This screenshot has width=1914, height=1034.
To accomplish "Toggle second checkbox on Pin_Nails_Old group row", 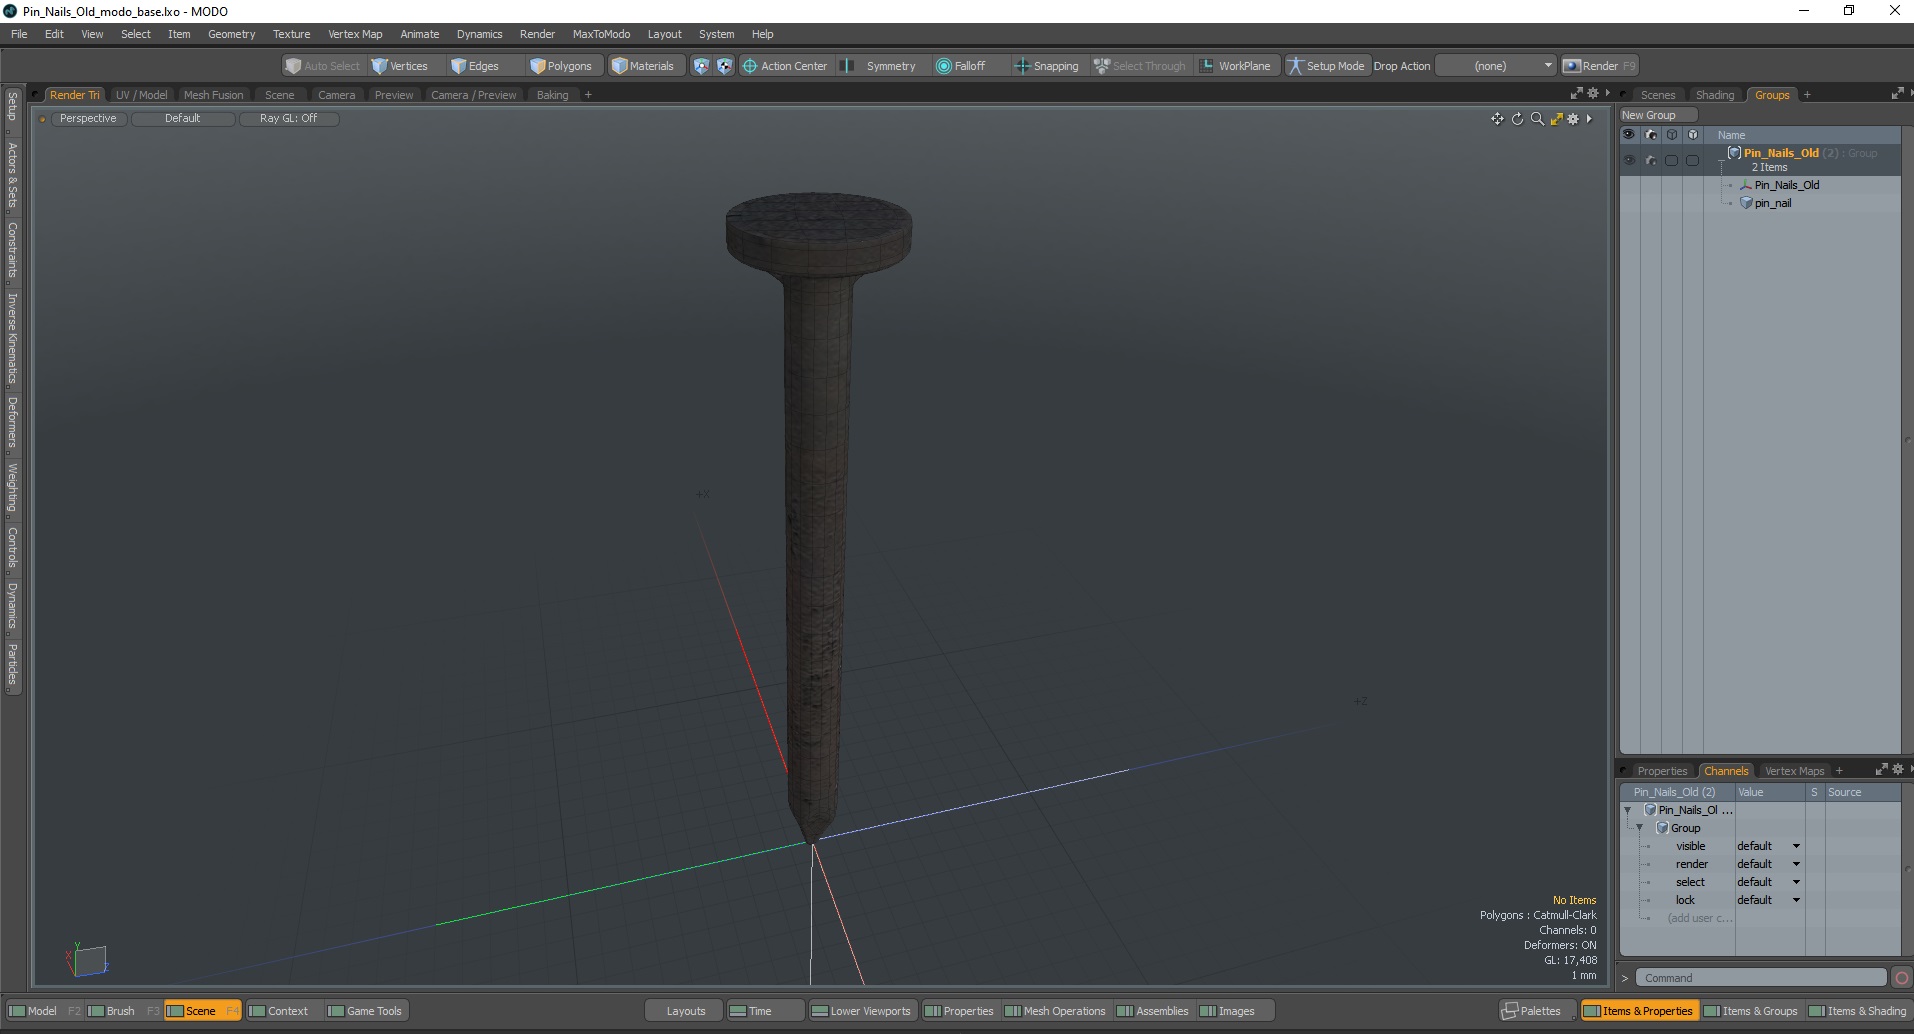I will coord(1692,160).
